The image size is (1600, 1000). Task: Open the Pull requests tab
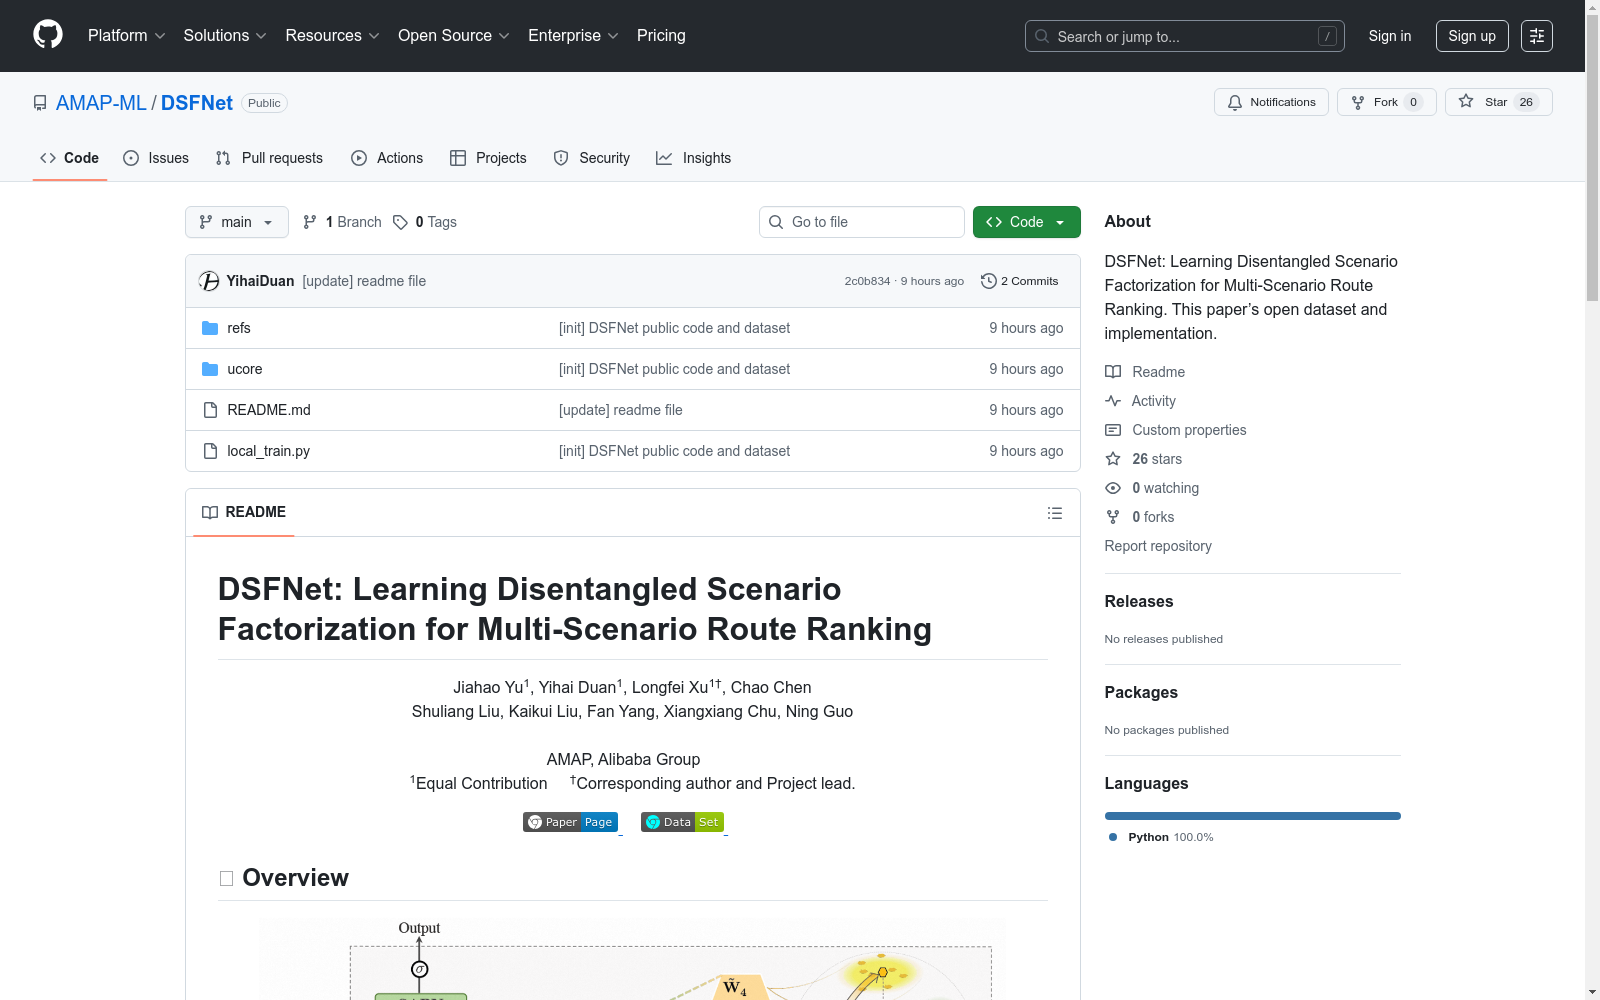click(x=269, y=158)
